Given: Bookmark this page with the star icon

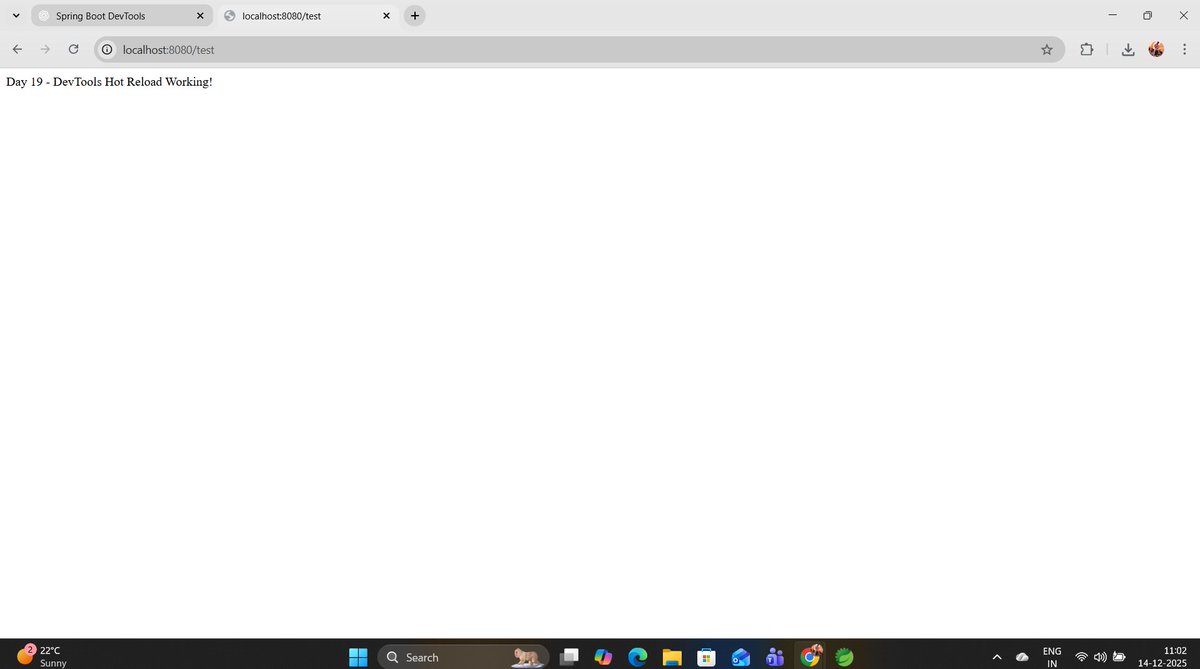Looking at the screenshot, I should pos(1047,49).
